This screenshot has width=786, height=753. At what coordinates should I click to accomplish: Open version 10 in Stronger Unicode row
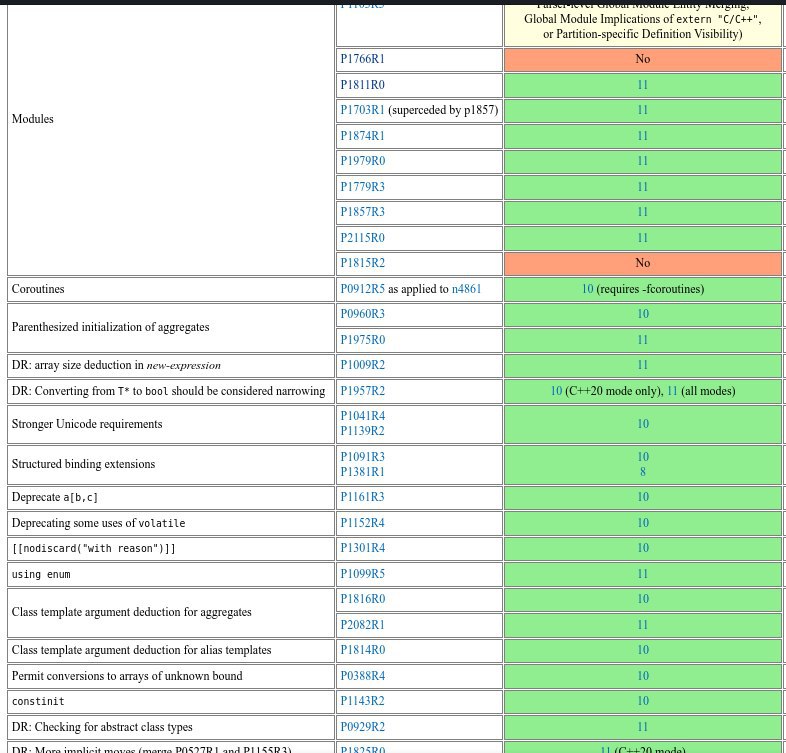click(643, 424)
